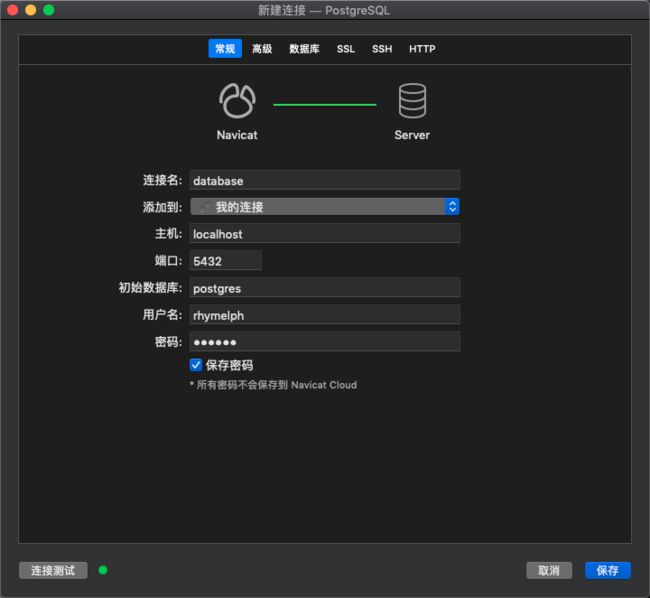Screen dimensions: 650x598
Task: Close the window with the red button
Action: [x=12, y=10]
